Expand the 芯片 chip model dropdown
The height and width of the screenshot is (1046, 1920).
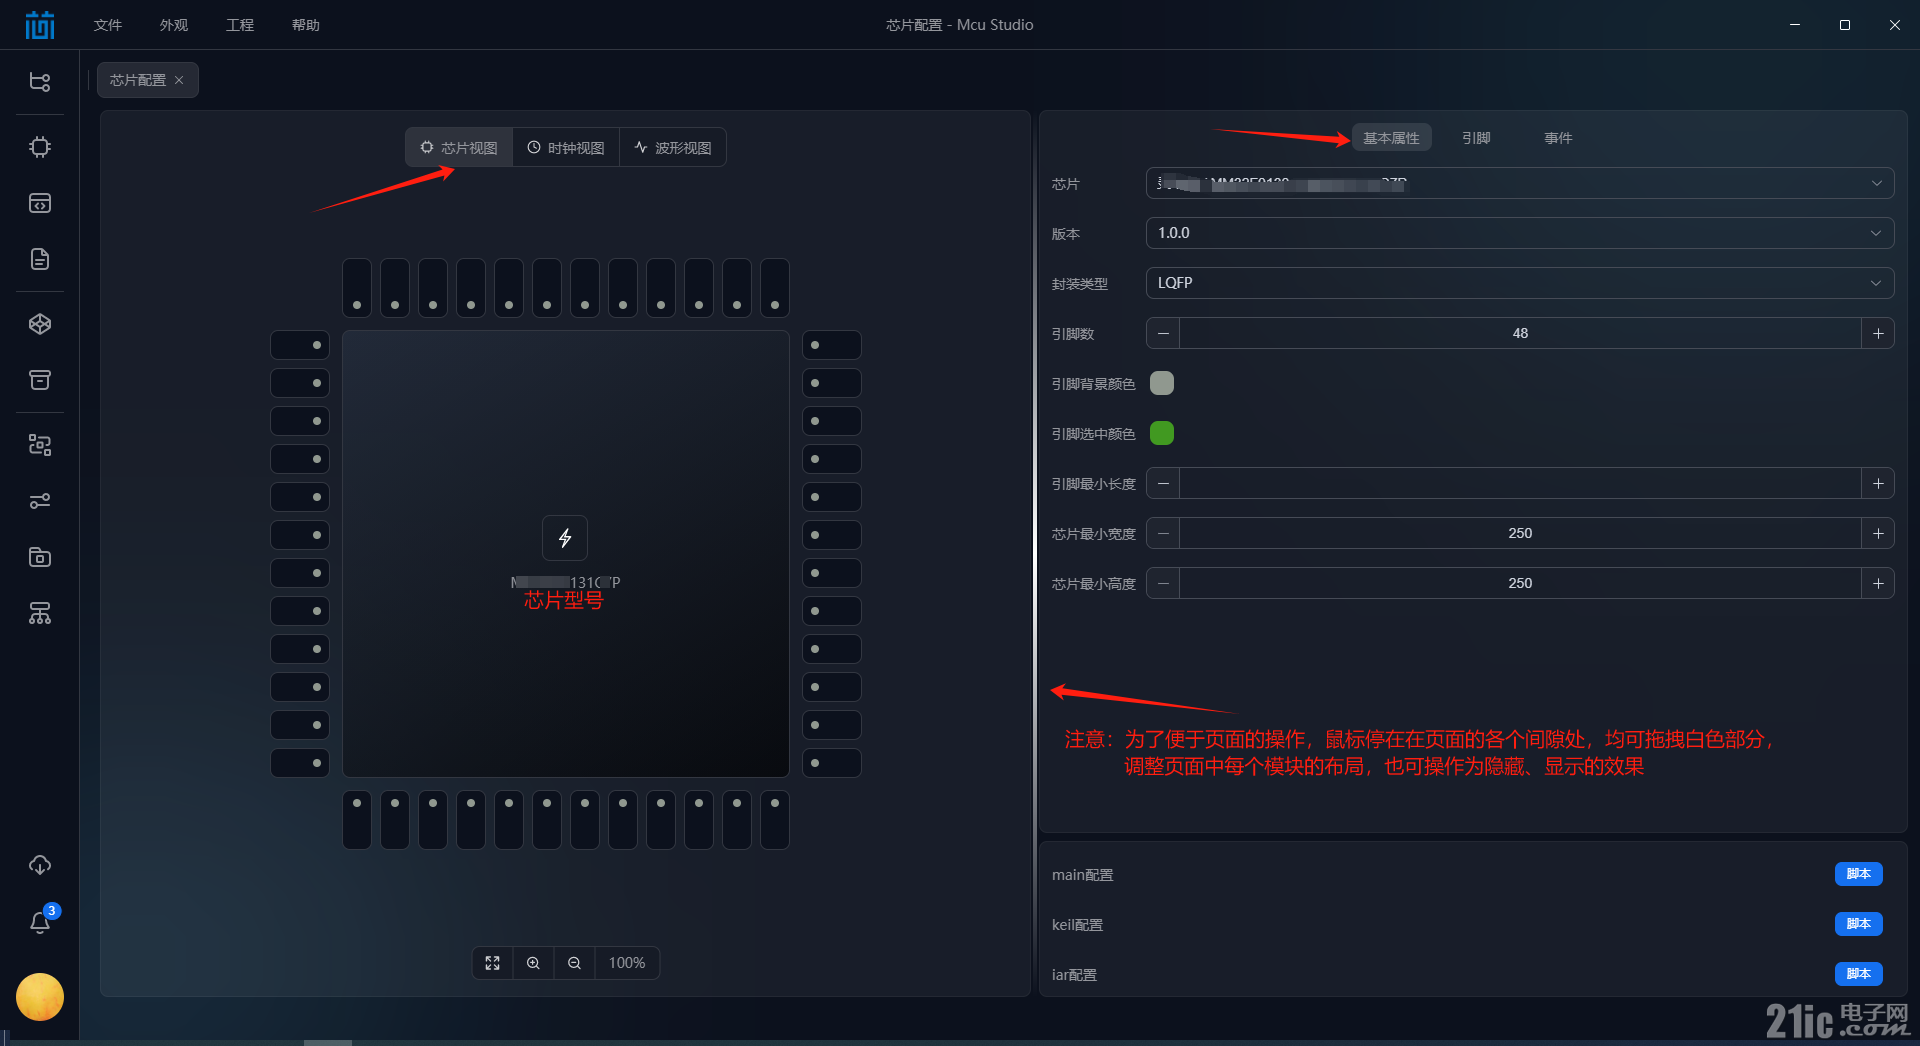[x=1878, y=183]
